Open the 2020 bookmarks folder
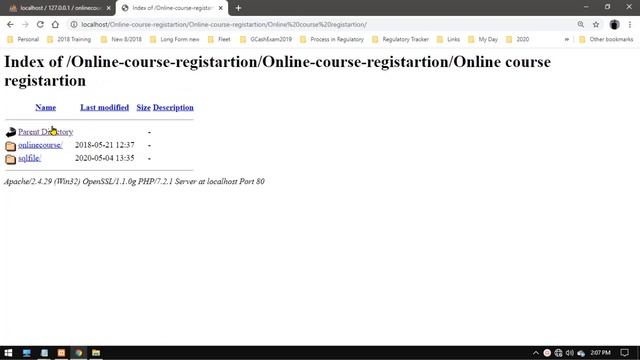The image size is (640, 360). [517, 39]
